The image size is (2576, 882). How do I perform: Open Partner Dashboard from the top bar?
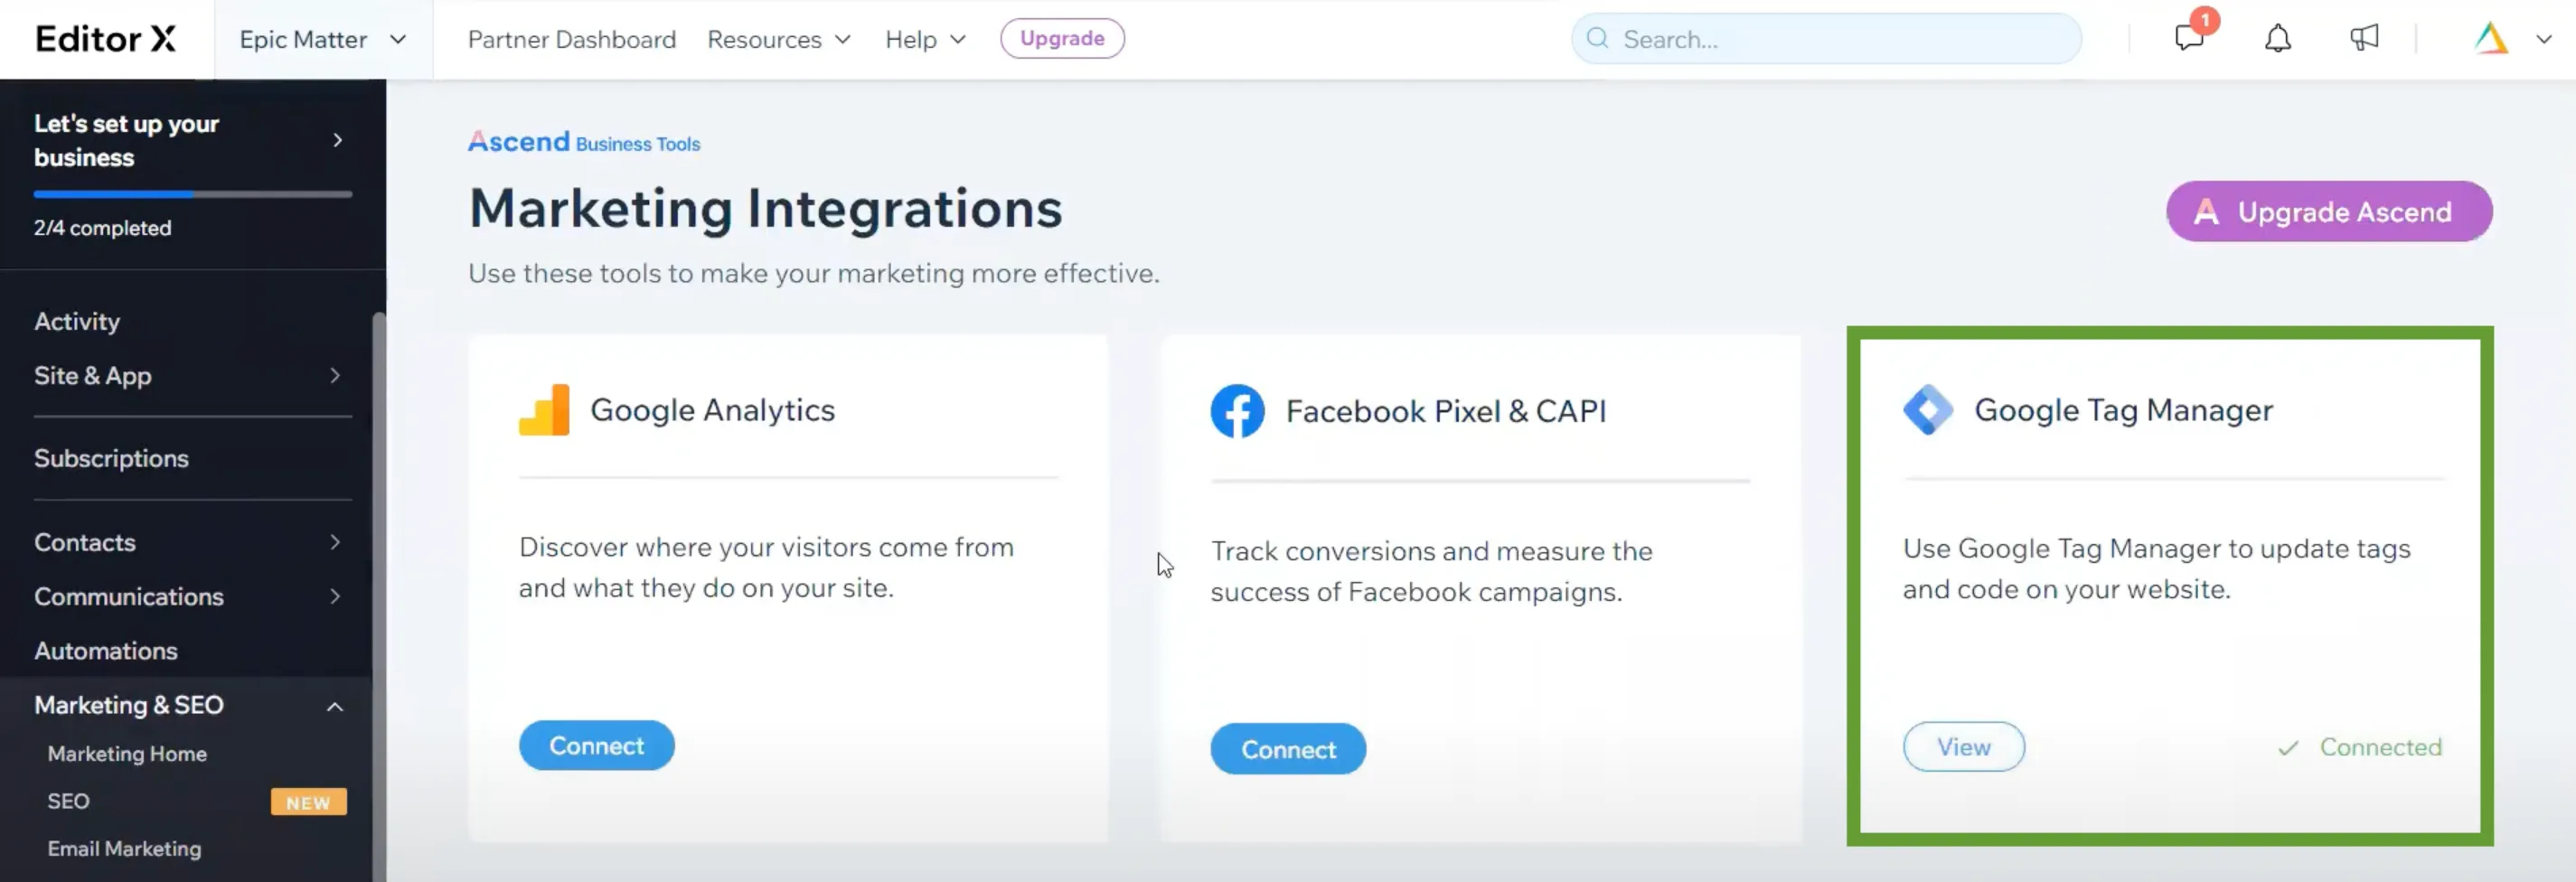tap(572, 39)
